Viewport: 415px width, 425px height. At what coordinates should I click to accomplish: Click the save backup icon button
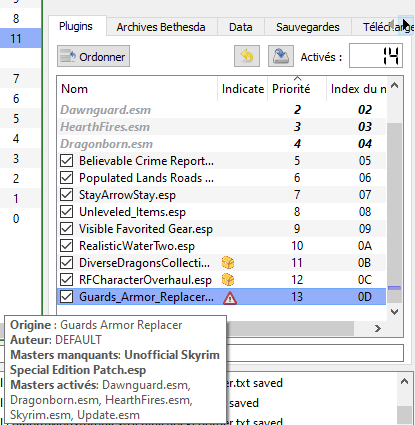click(x=281, y=56)
